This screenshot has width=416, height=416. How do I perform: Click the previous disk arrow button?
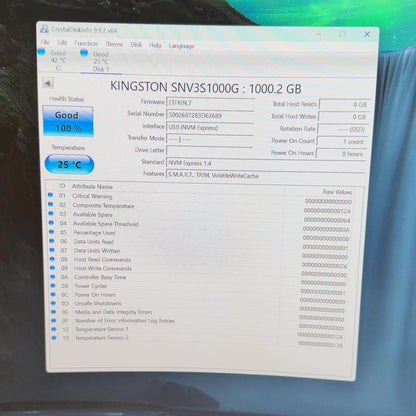(x=48, y=83)
